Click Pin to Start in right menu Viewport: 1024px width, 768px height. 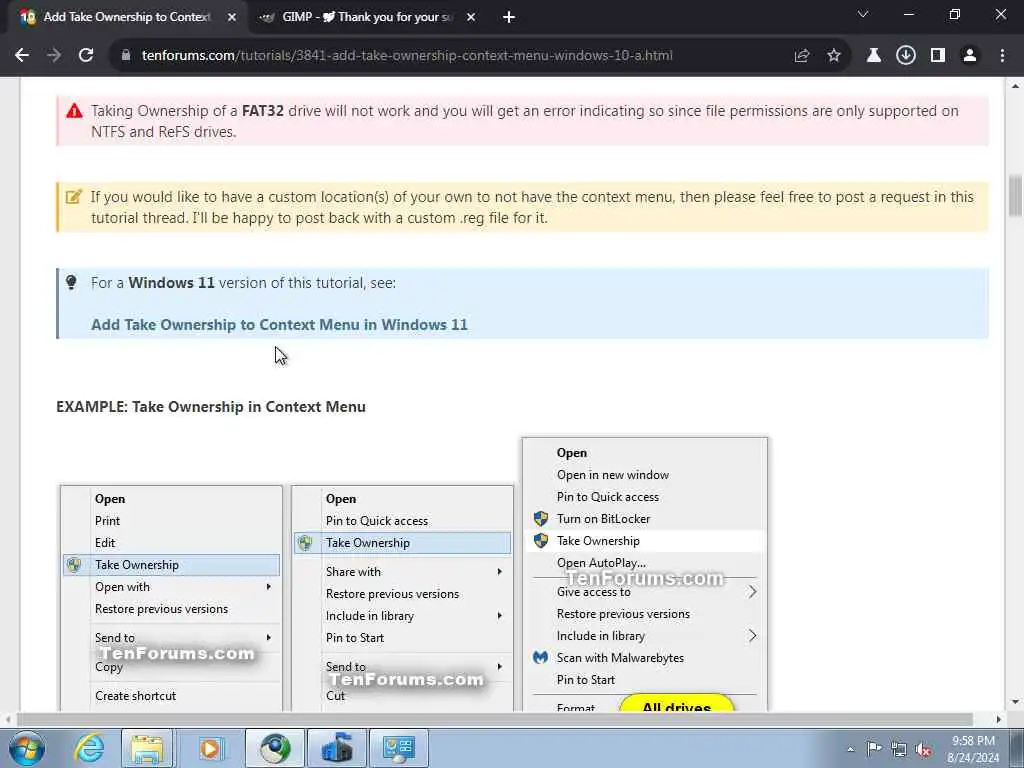(586, 680)
